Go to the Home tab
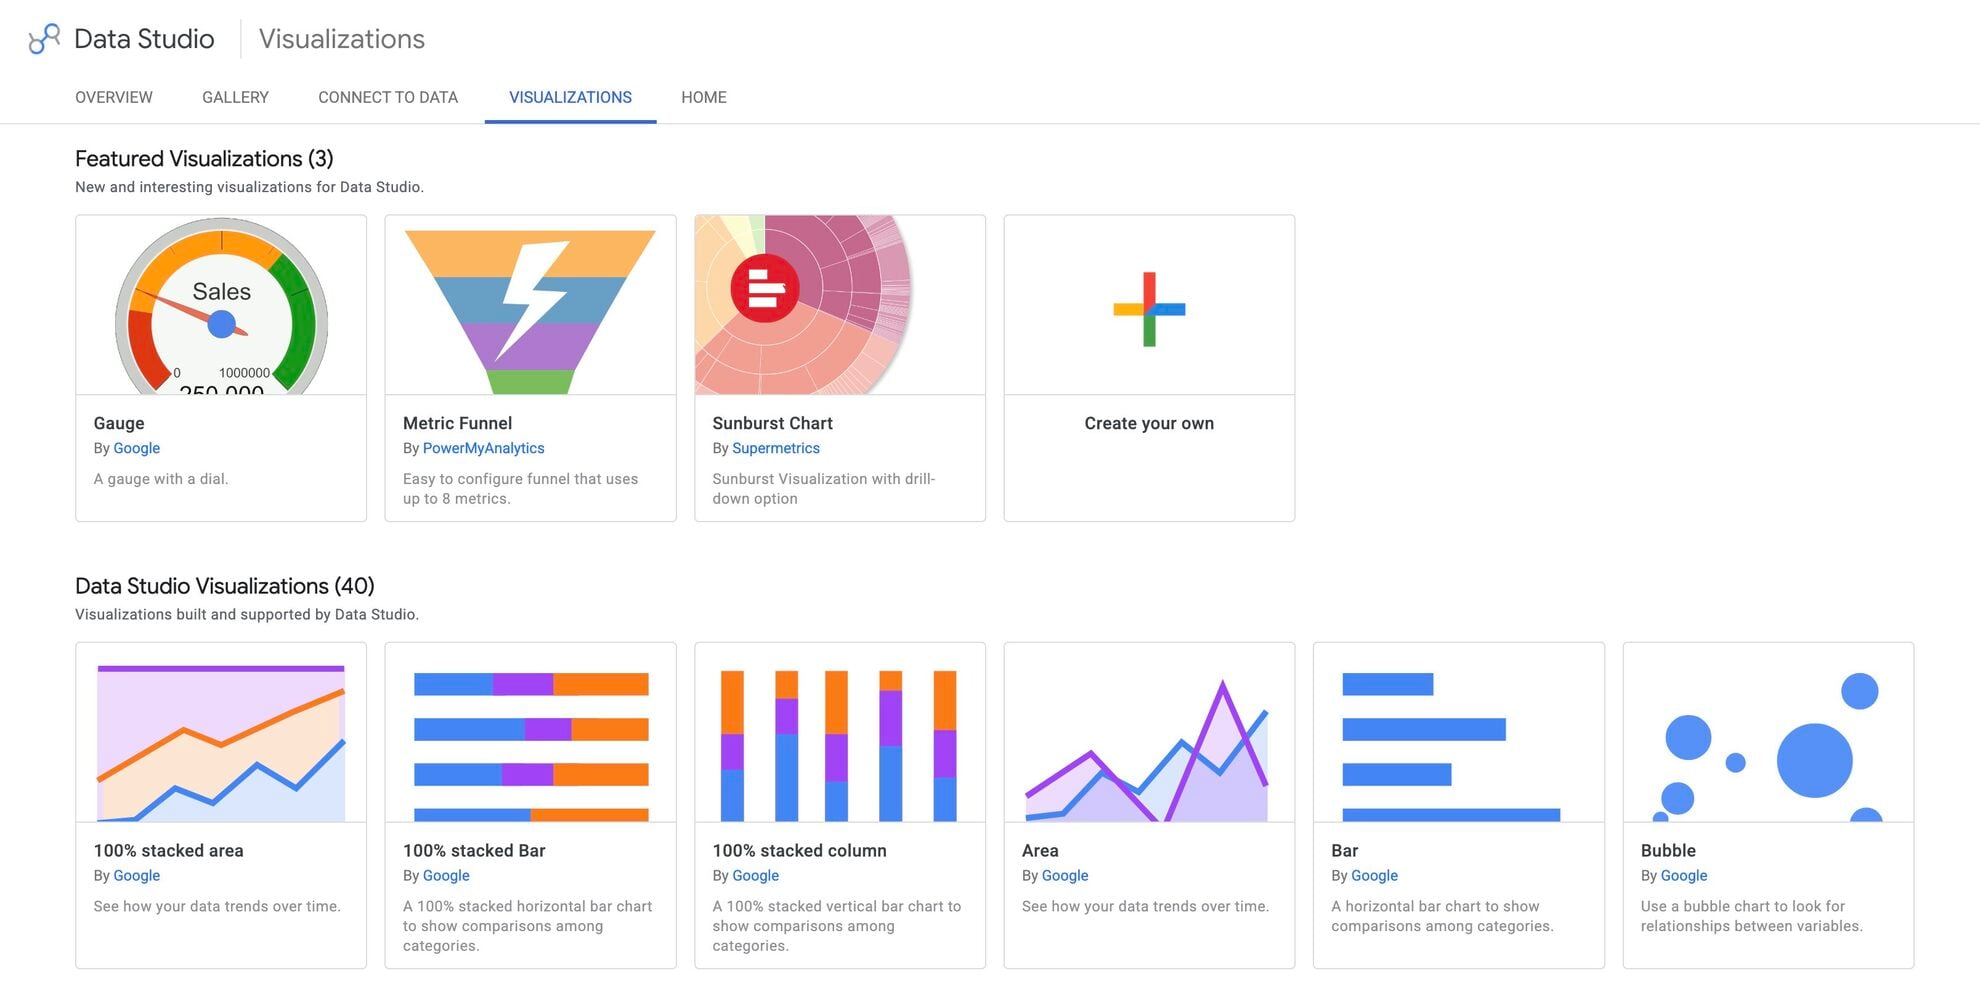1980x989 pixels. (704, 97)
